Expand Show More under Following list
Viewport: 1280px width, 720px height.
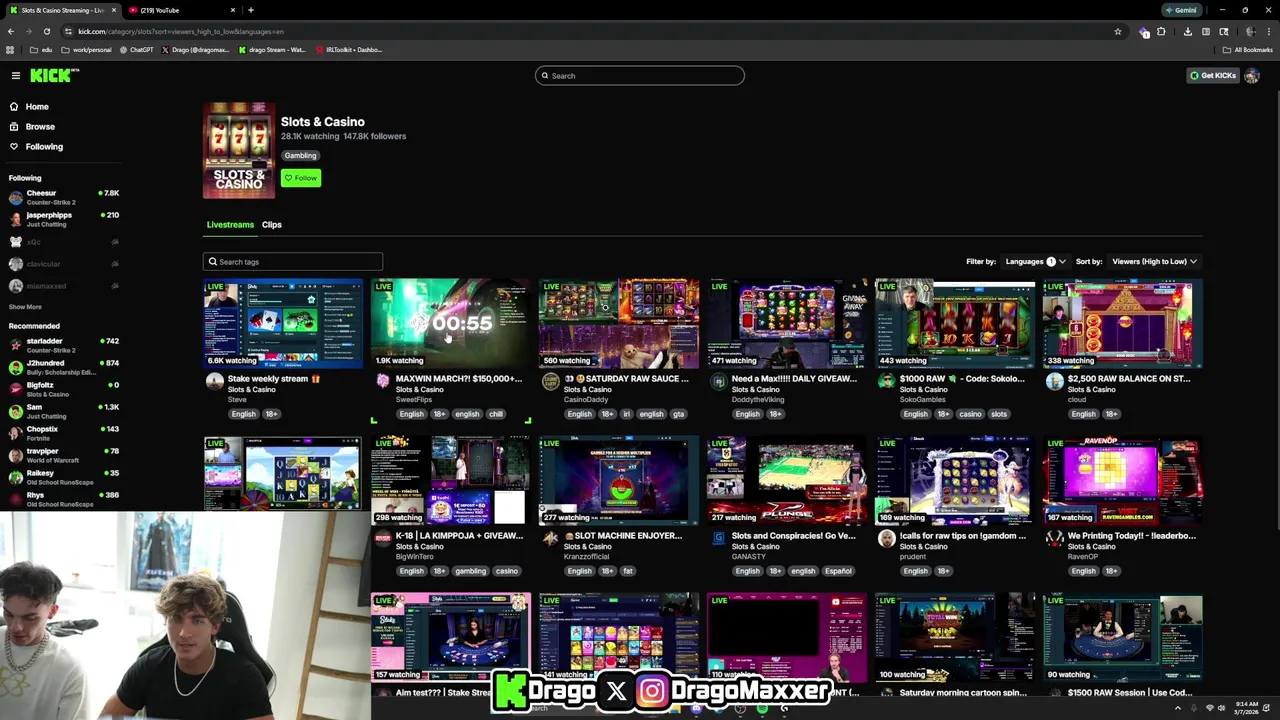25,307
